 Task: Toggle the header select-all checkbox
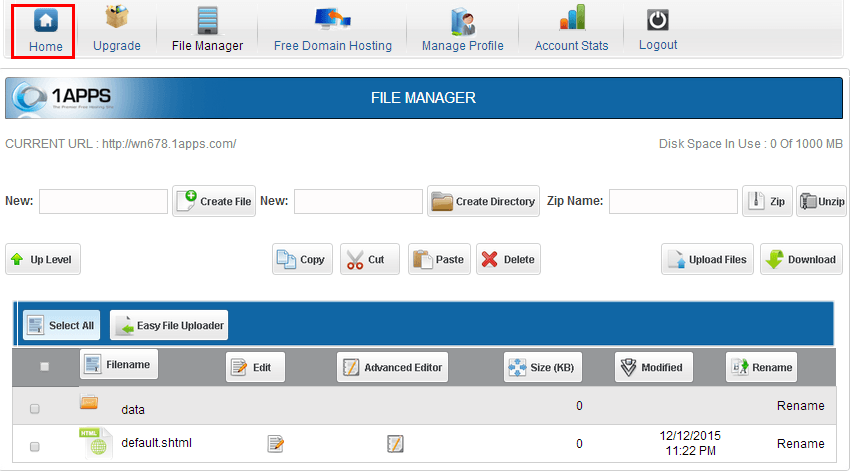click(x=44, y=367)
